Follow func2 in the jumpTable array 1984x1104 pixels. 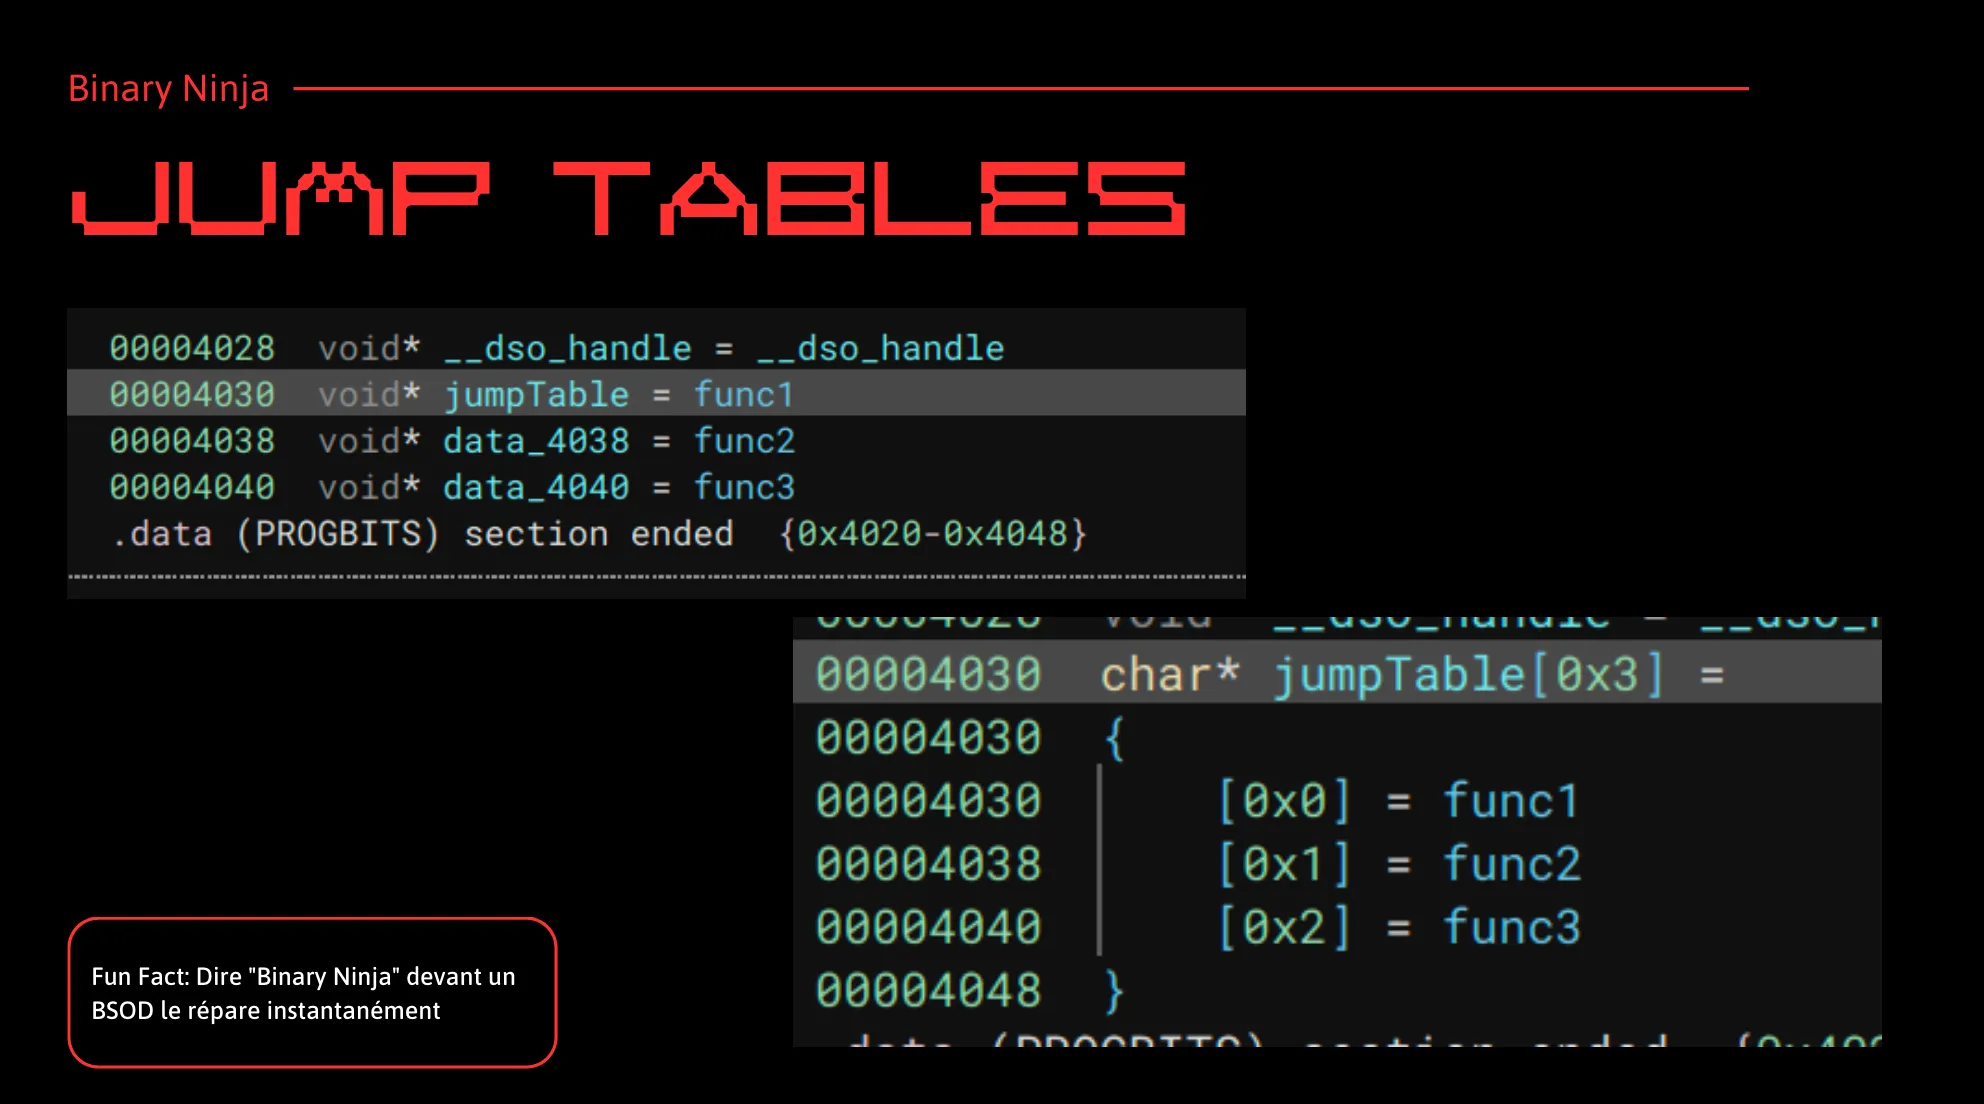pyautogui.click(x=1511, y=864)
